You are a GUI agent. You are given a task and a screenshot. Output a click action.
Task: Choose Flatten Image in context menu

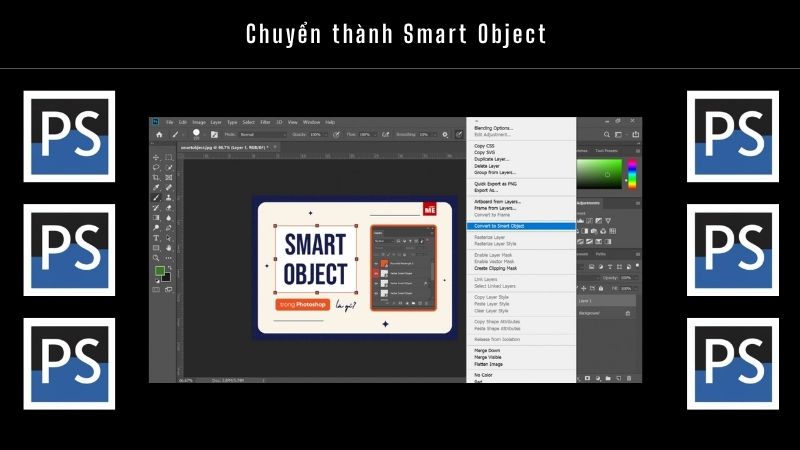pos(488,364)
